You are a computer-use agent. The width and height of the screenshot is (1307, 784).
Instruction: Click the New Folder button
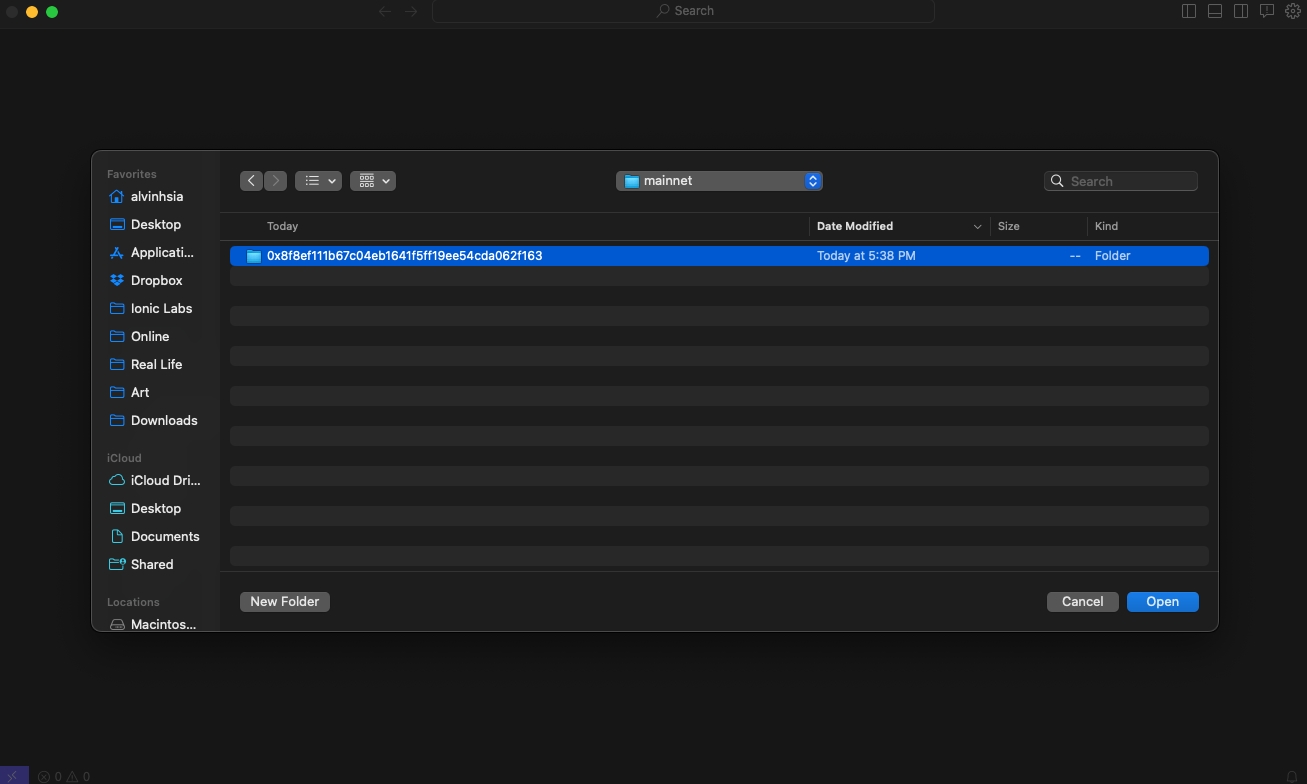tap(285, 601)
